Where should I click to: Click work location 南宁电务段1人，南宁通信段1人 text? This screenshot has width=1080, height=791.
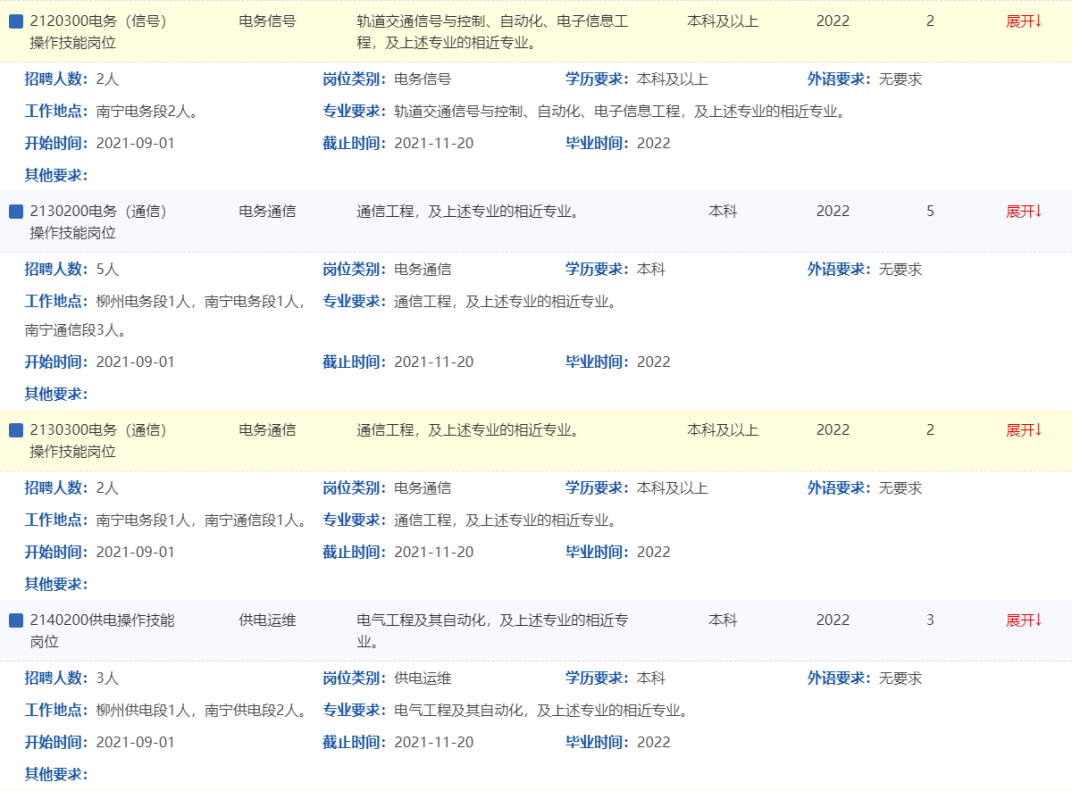click(x=200, y=520)
